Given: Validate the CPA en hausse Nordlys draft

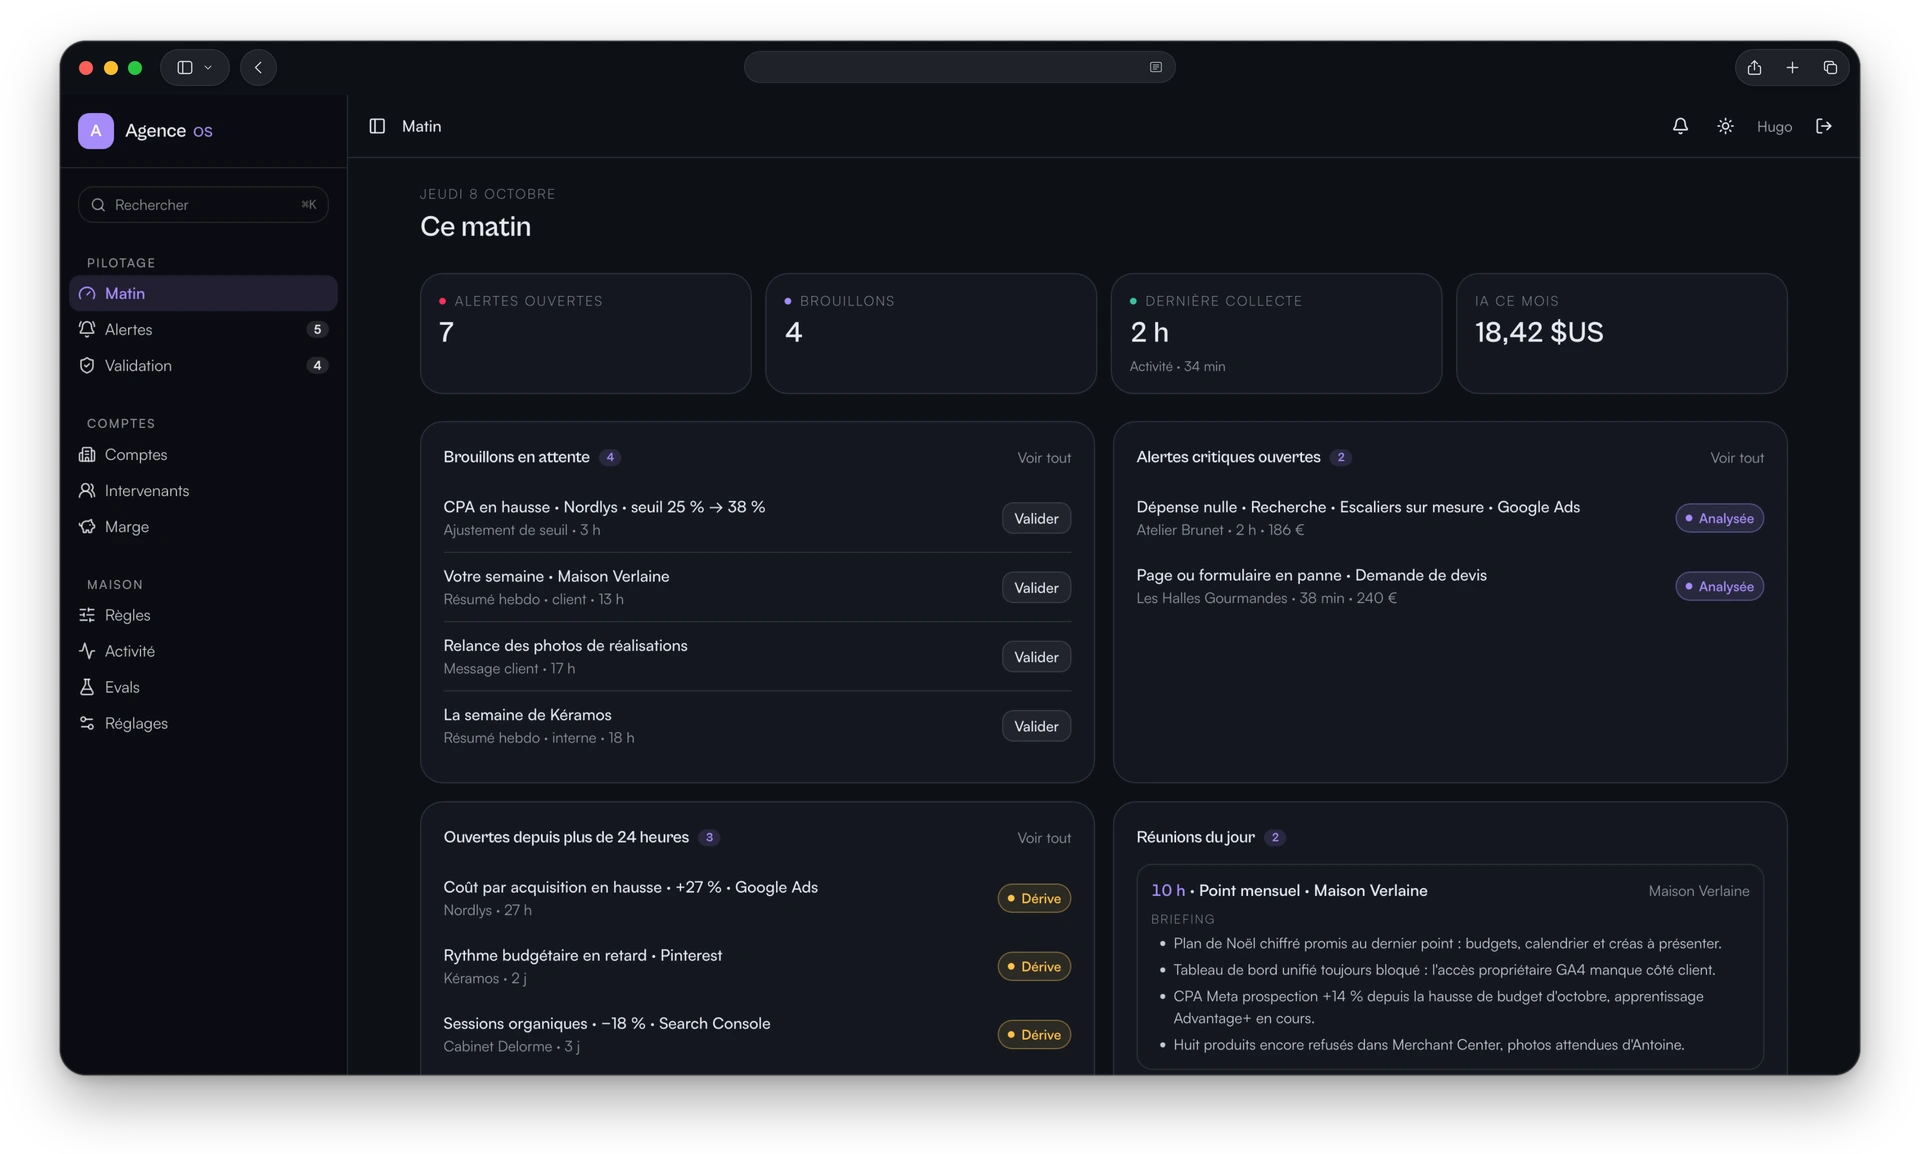Looking at the screenshot, I should [1036, 518].
